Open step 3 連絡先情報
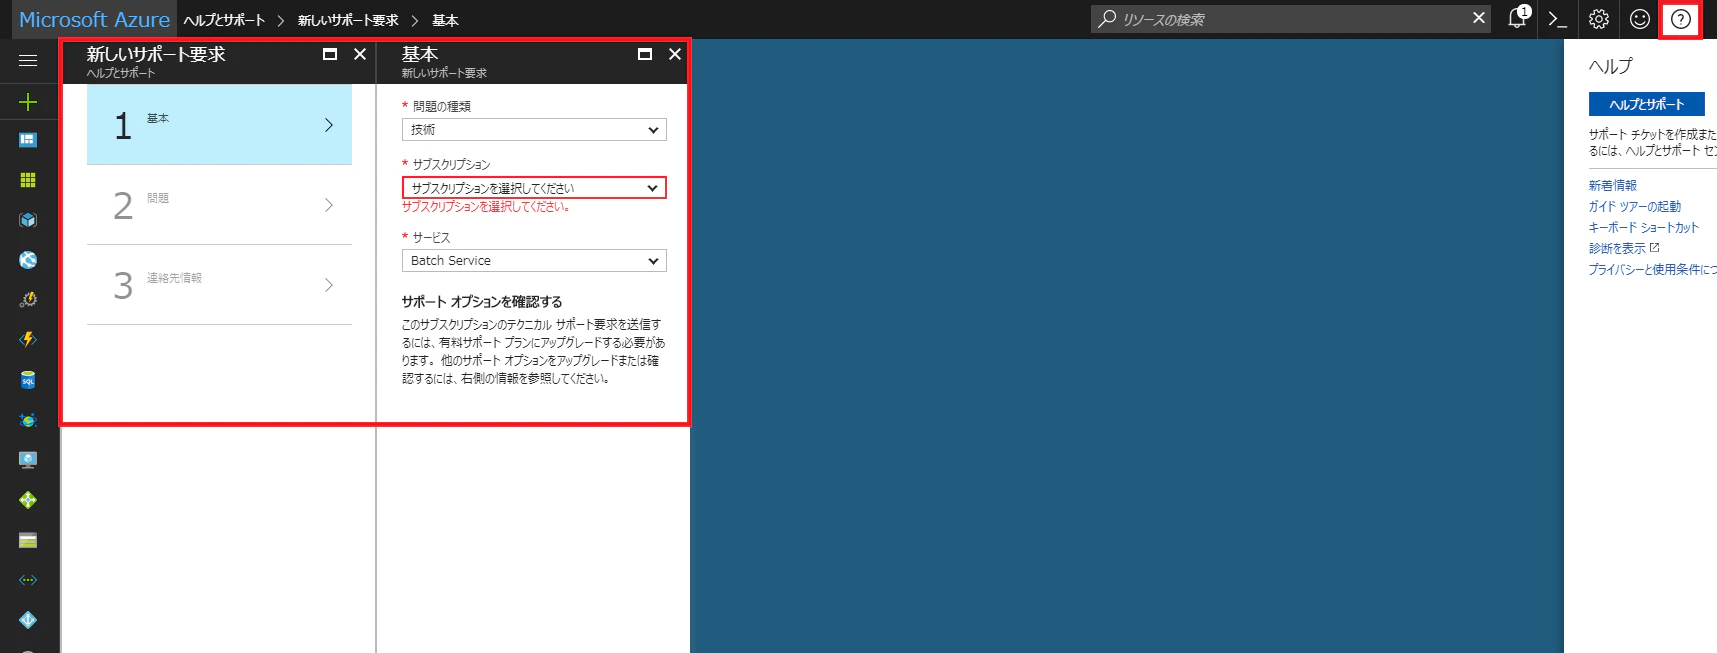This screenshot has height=653, width=1717. click(219, 285)
